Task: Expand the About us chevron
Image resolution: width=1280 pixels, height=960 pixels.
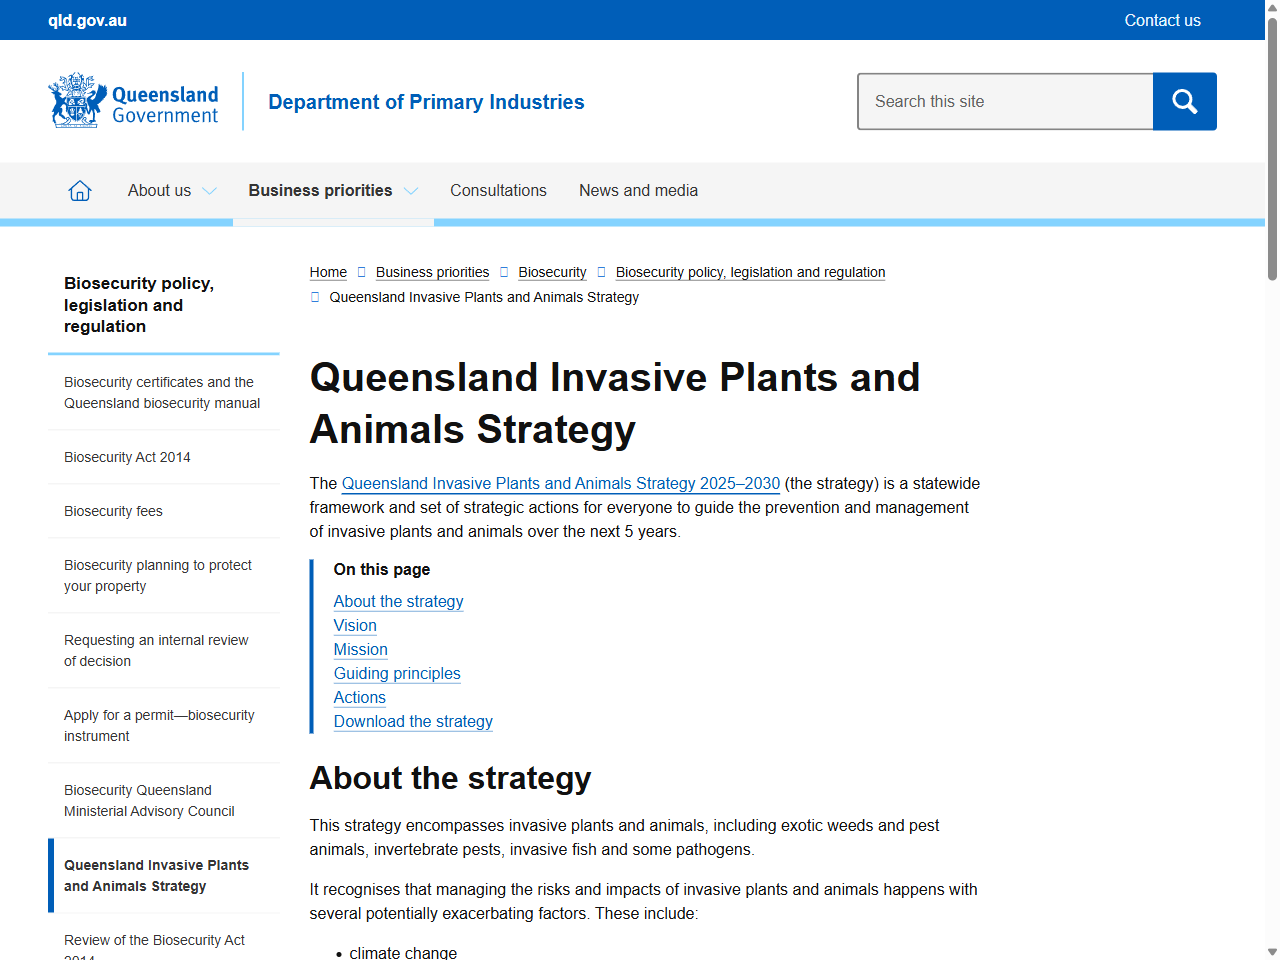Action: pos(209,191)
